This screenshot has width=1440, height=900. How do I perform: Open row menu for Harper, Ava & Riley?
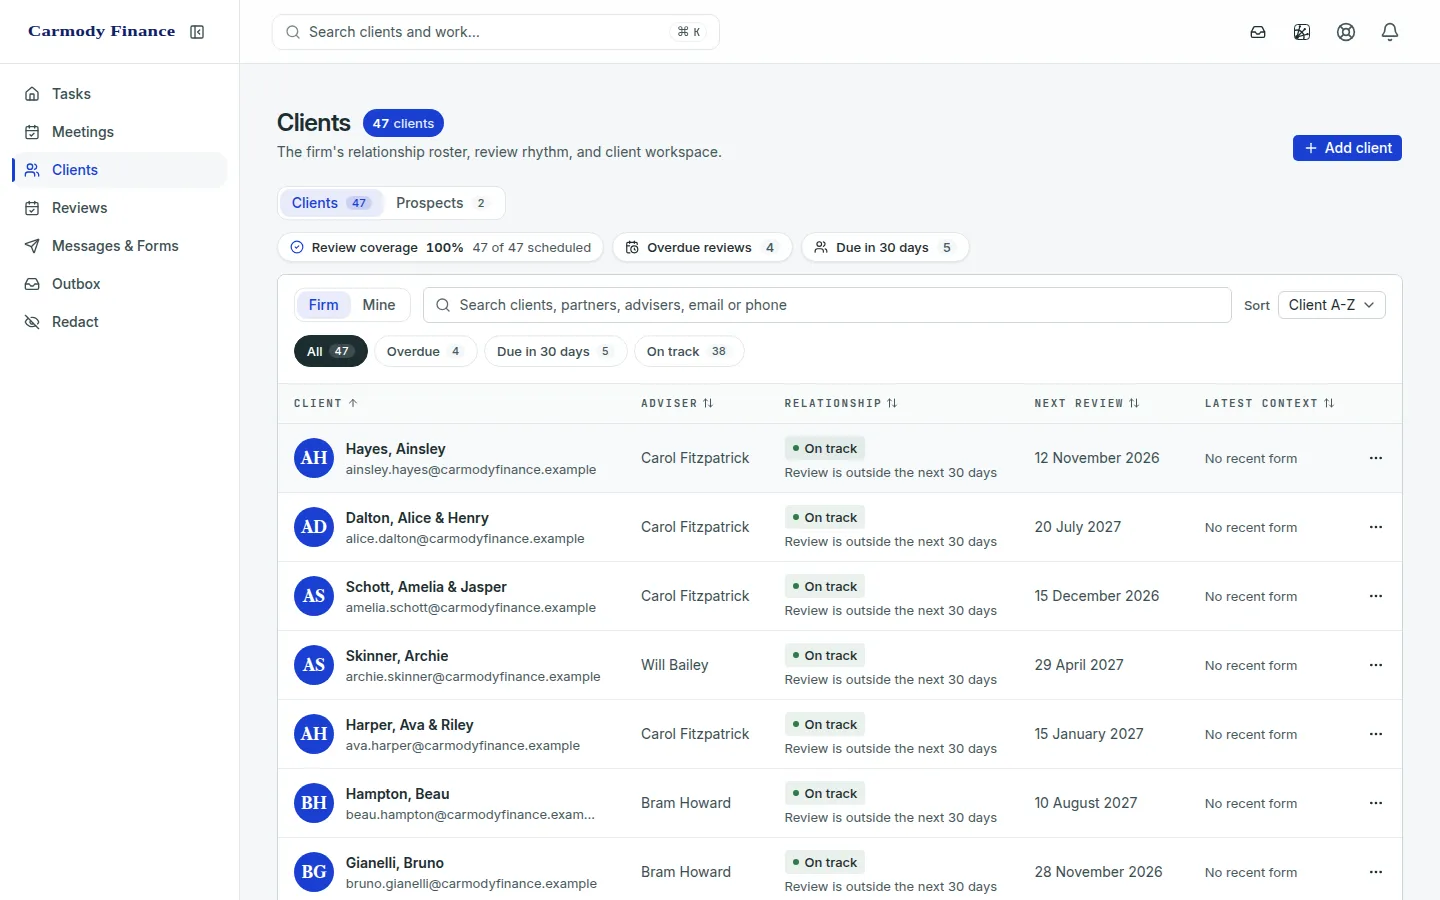tap(1376, 734)
